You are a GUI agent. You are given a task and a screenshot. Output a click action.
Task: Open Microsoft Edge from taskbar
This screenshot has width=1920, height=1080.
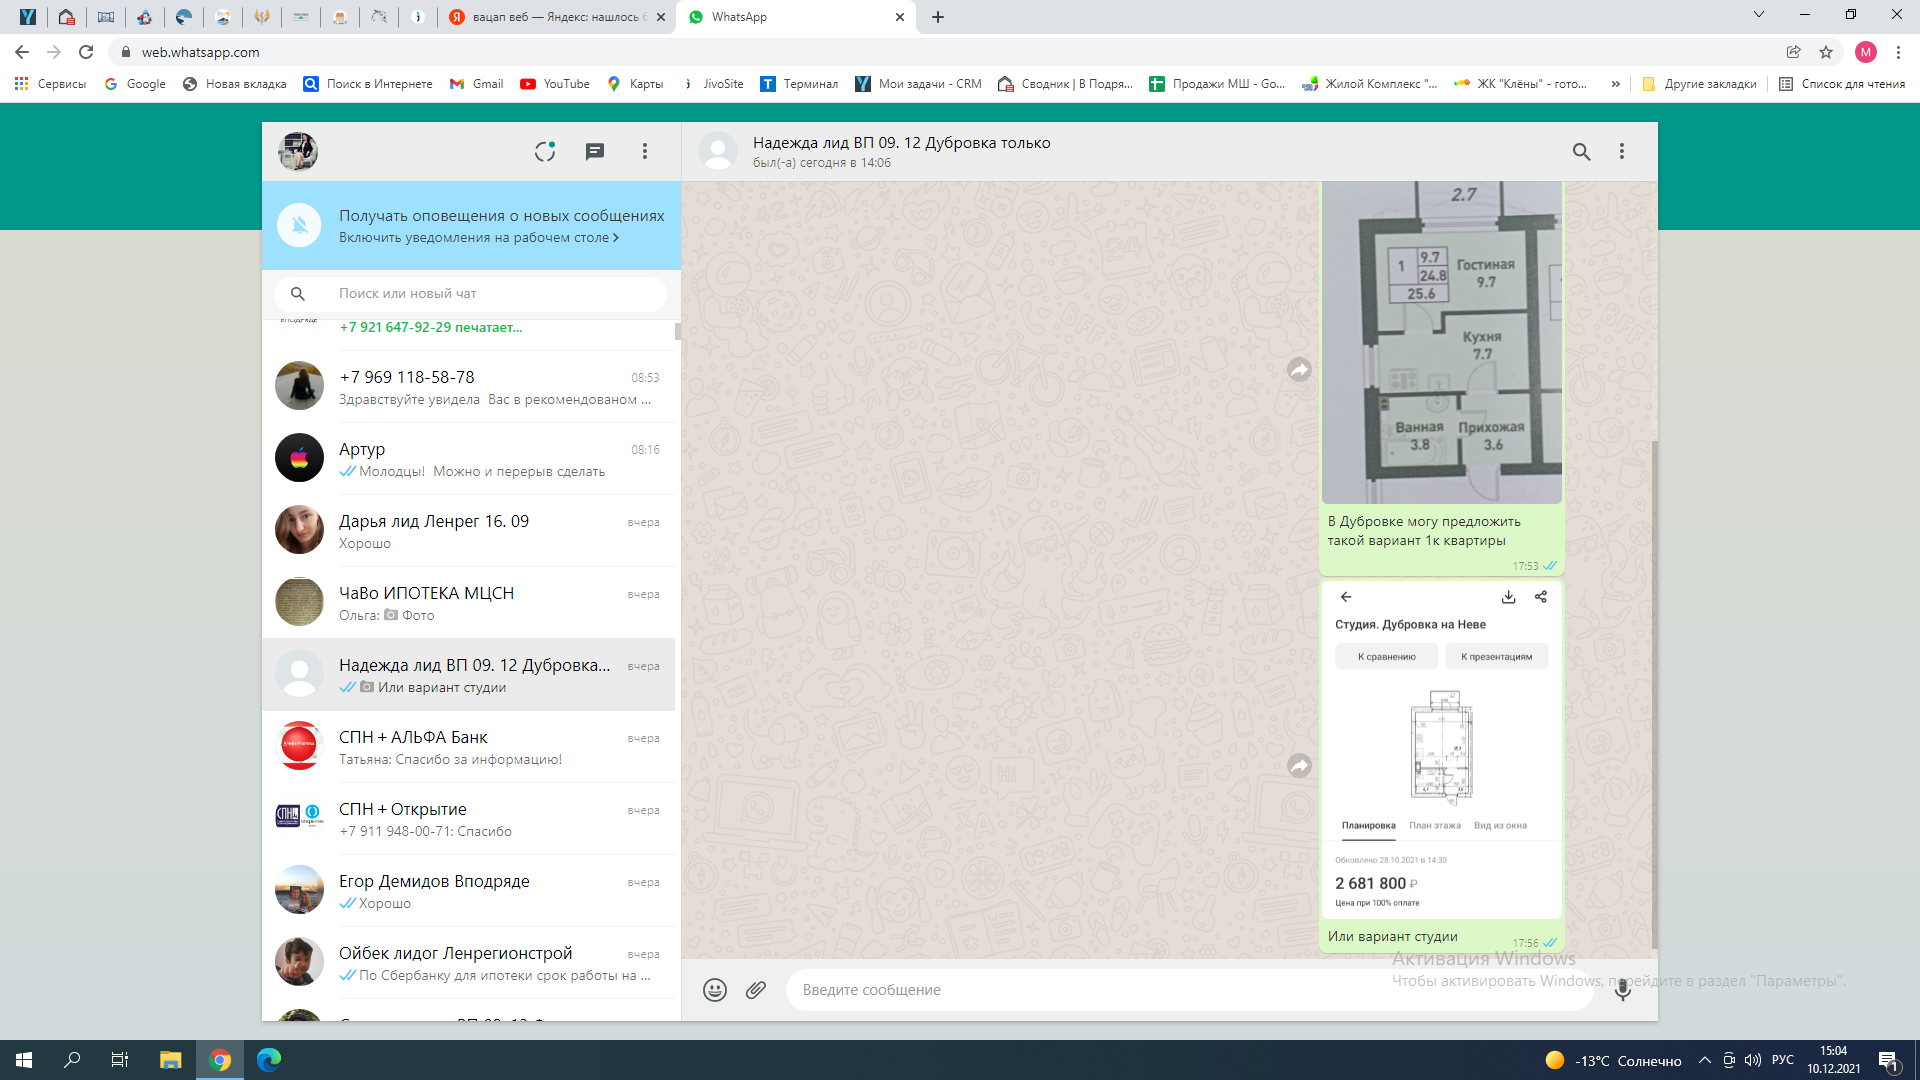coord(269,1060)
